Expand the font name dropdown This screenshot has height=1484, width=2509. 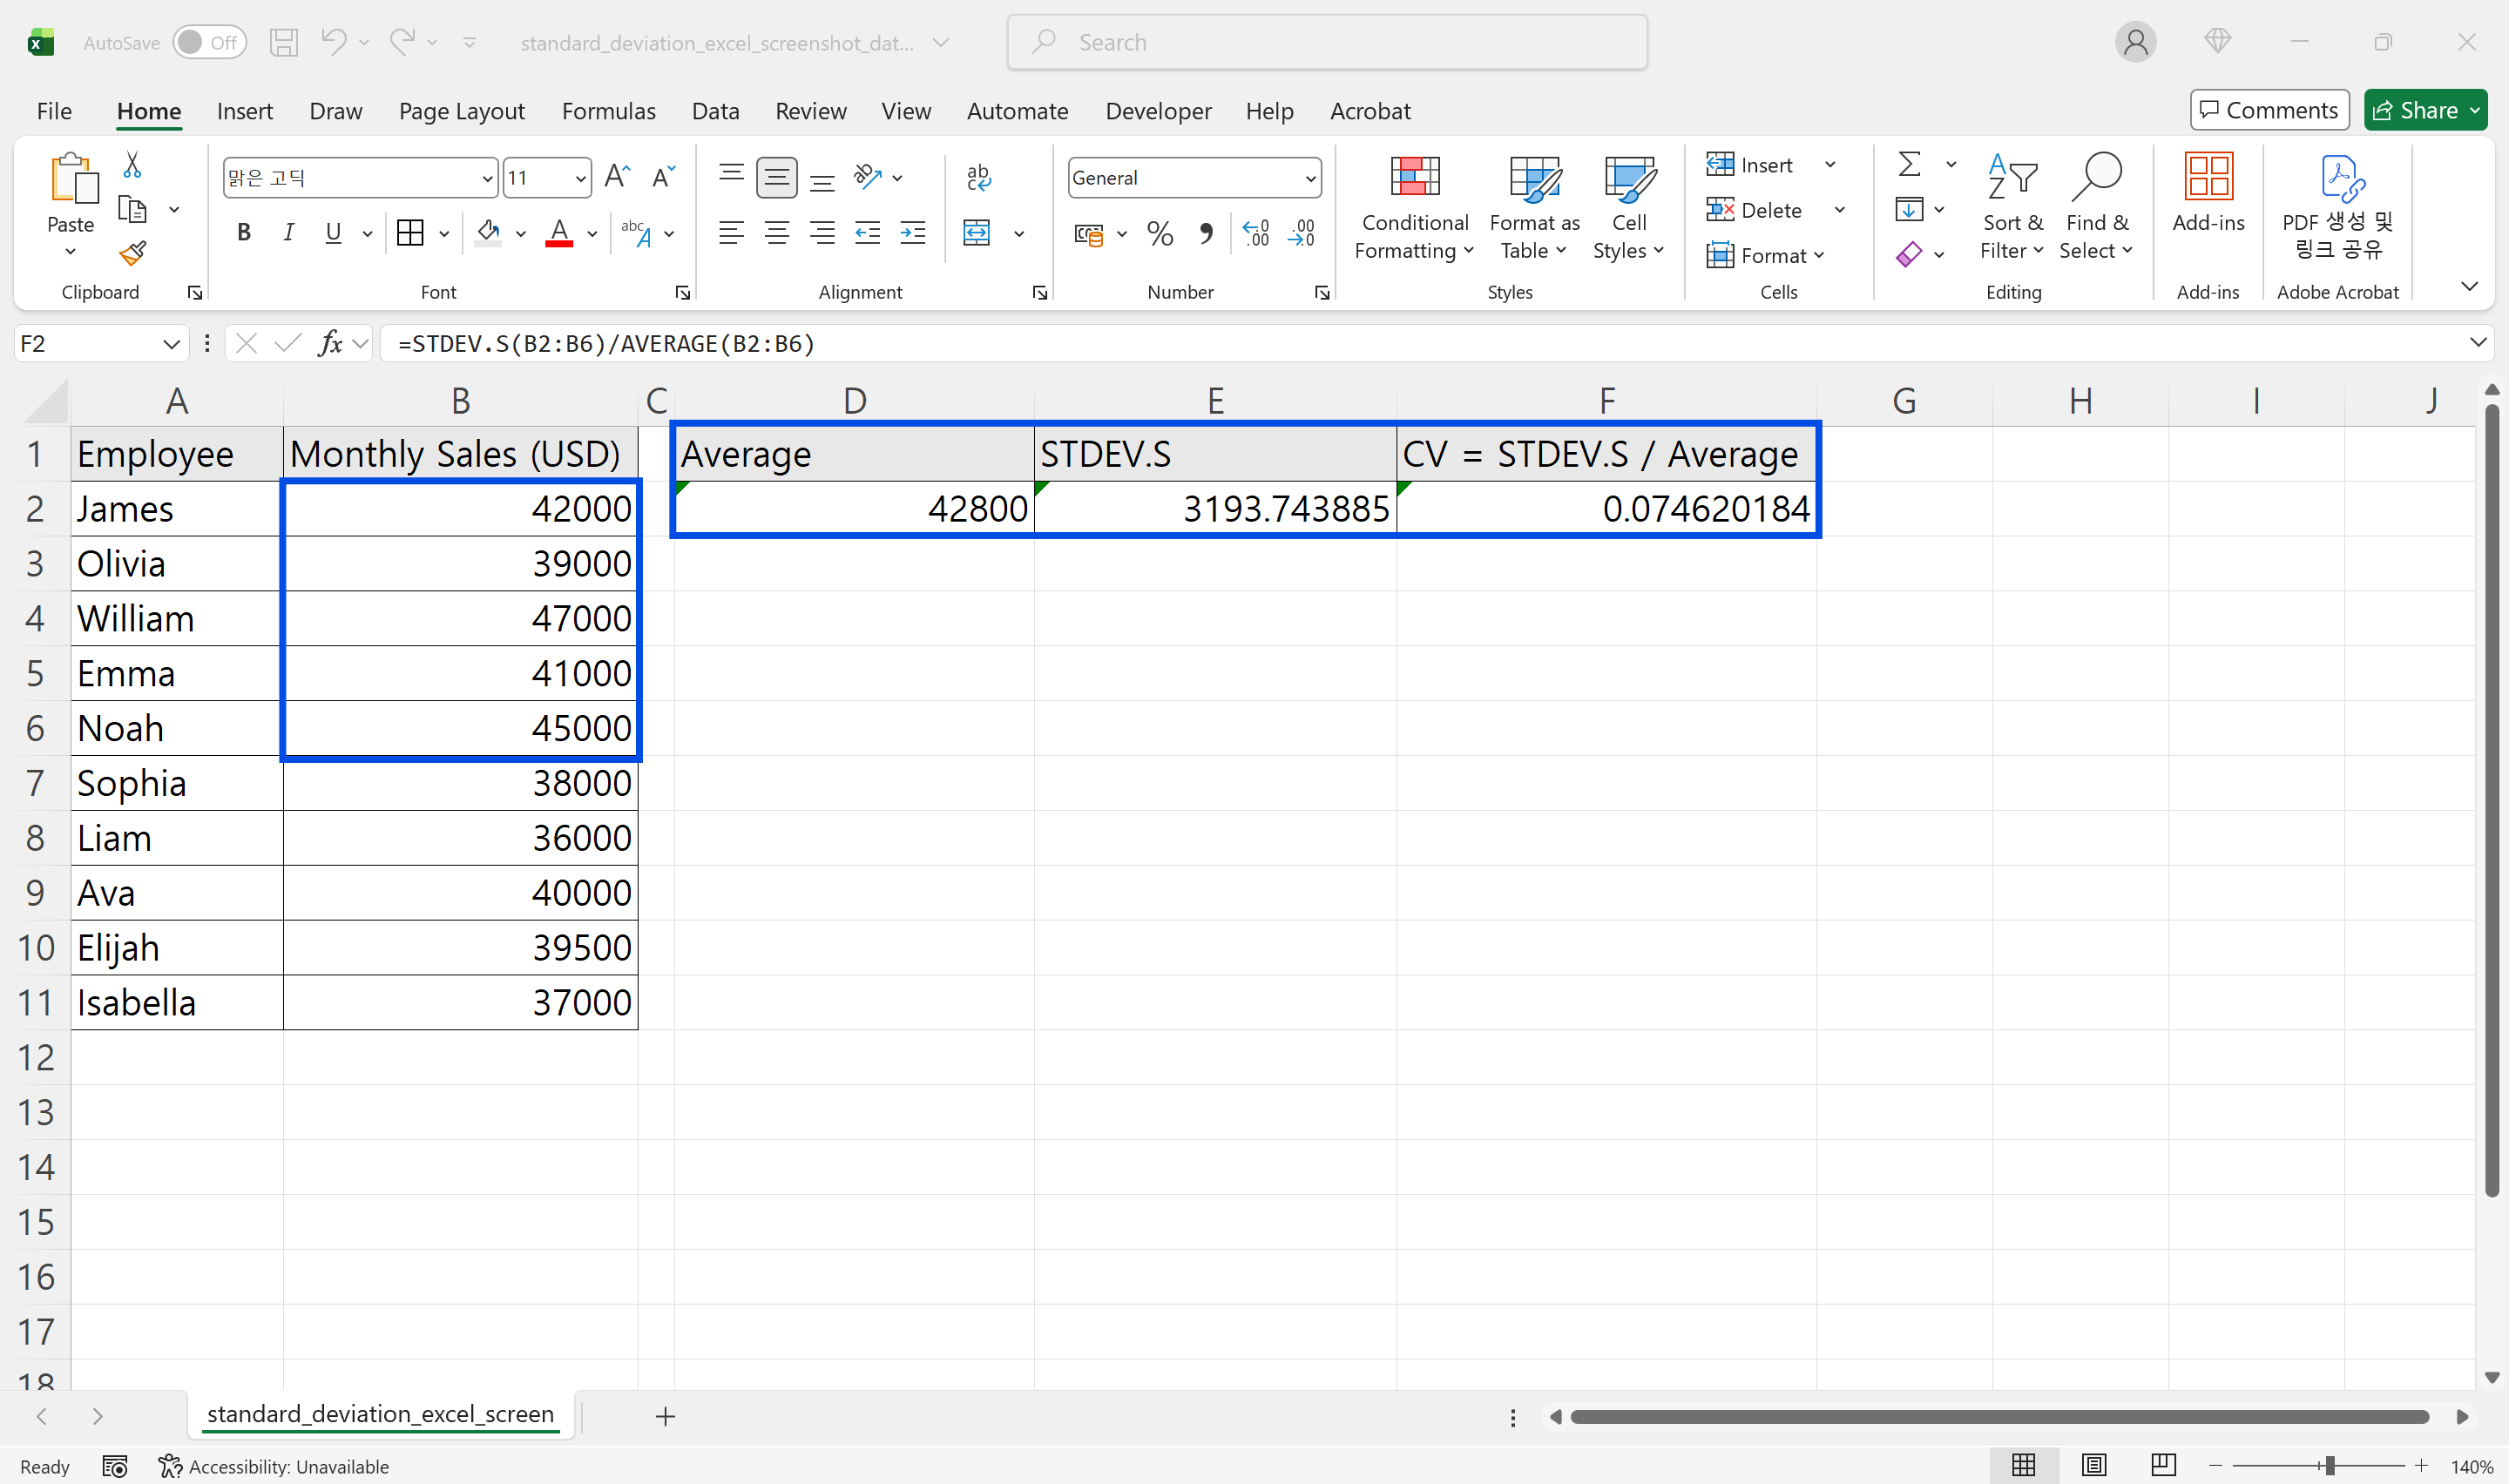[487, 178]
